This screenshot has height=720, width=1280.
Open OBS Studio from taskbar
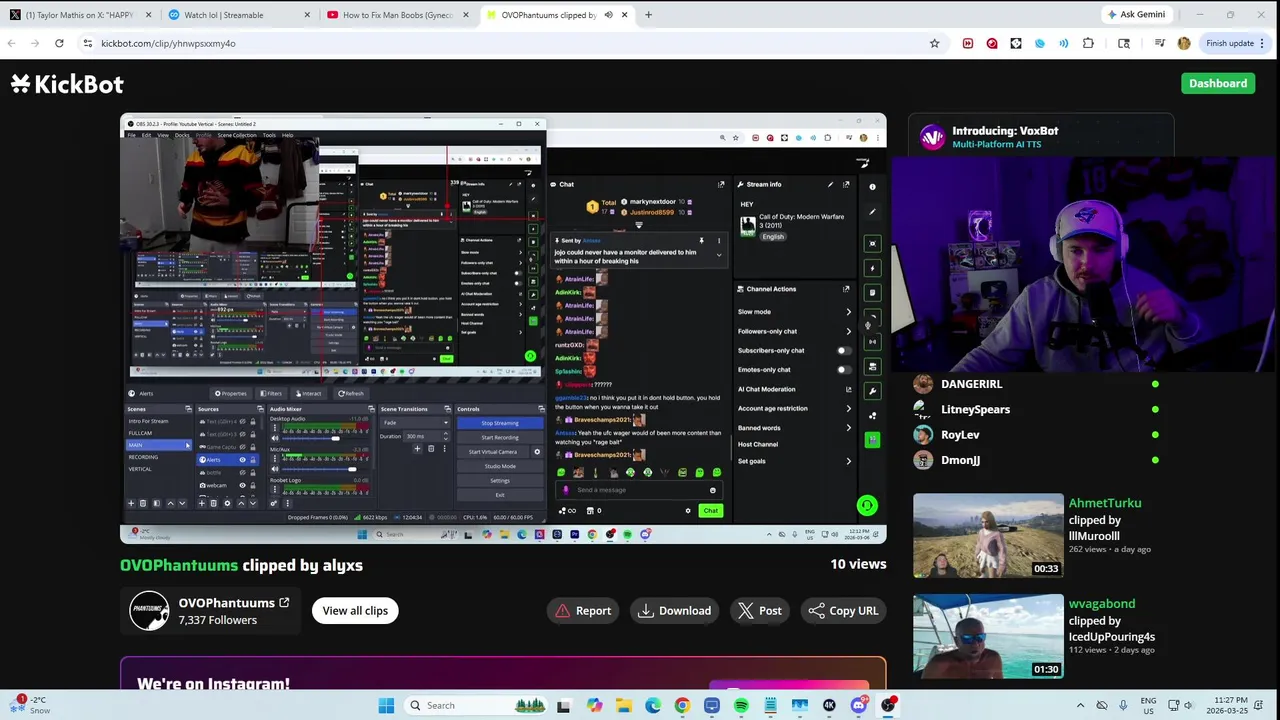coord(888,706)
